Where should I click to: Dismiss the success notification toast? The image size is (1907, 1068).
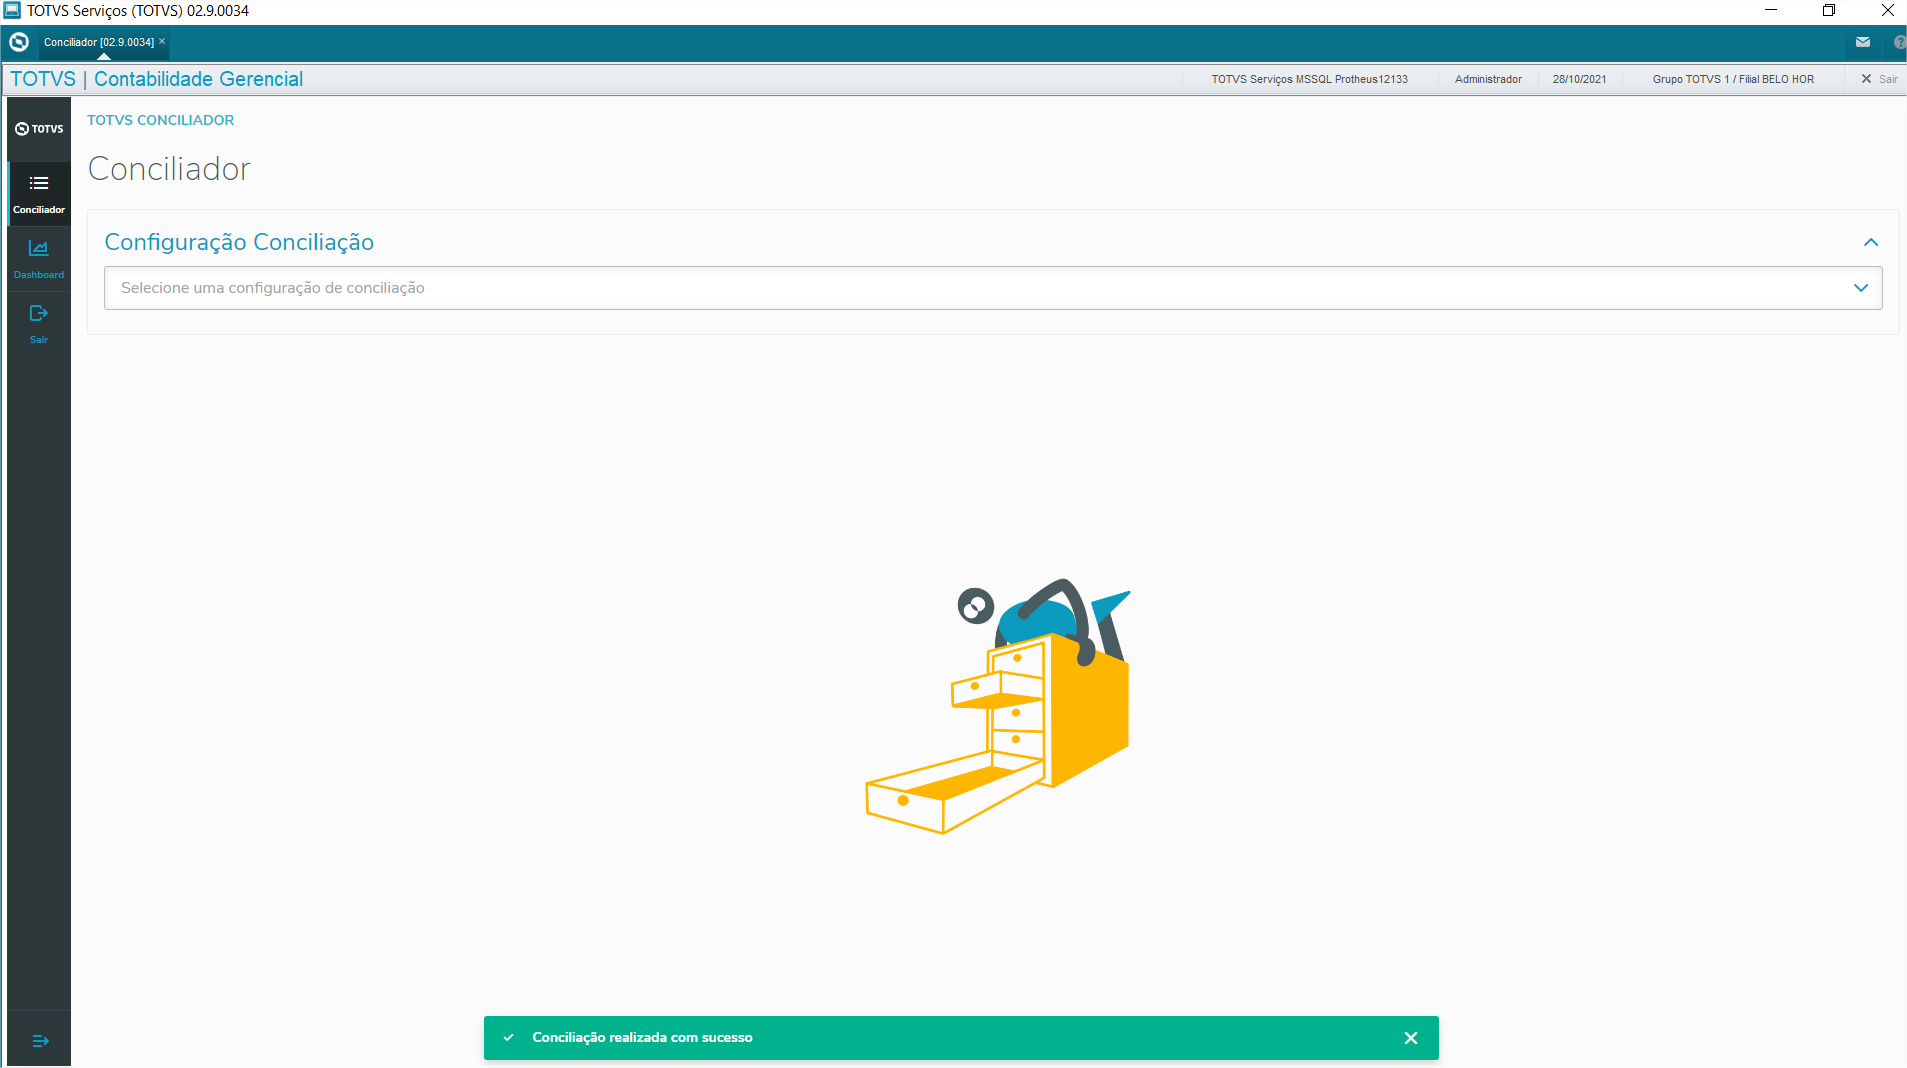point(1411,1038)
